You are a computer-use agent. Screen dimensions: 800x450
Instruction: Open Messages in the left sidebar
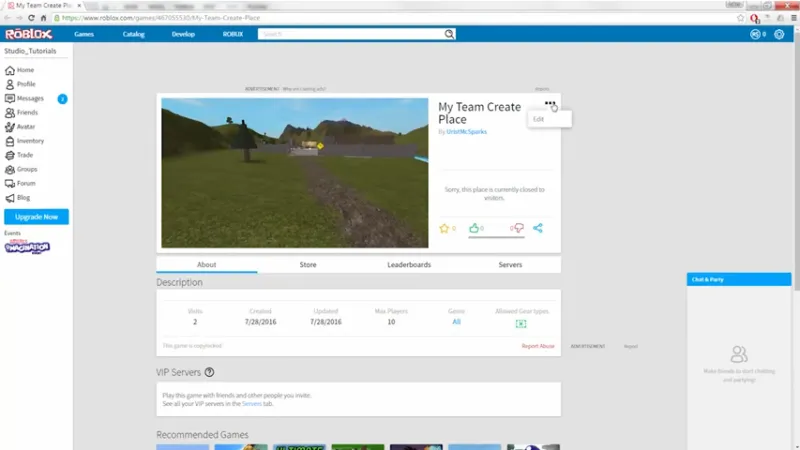[x=30, y=98]
